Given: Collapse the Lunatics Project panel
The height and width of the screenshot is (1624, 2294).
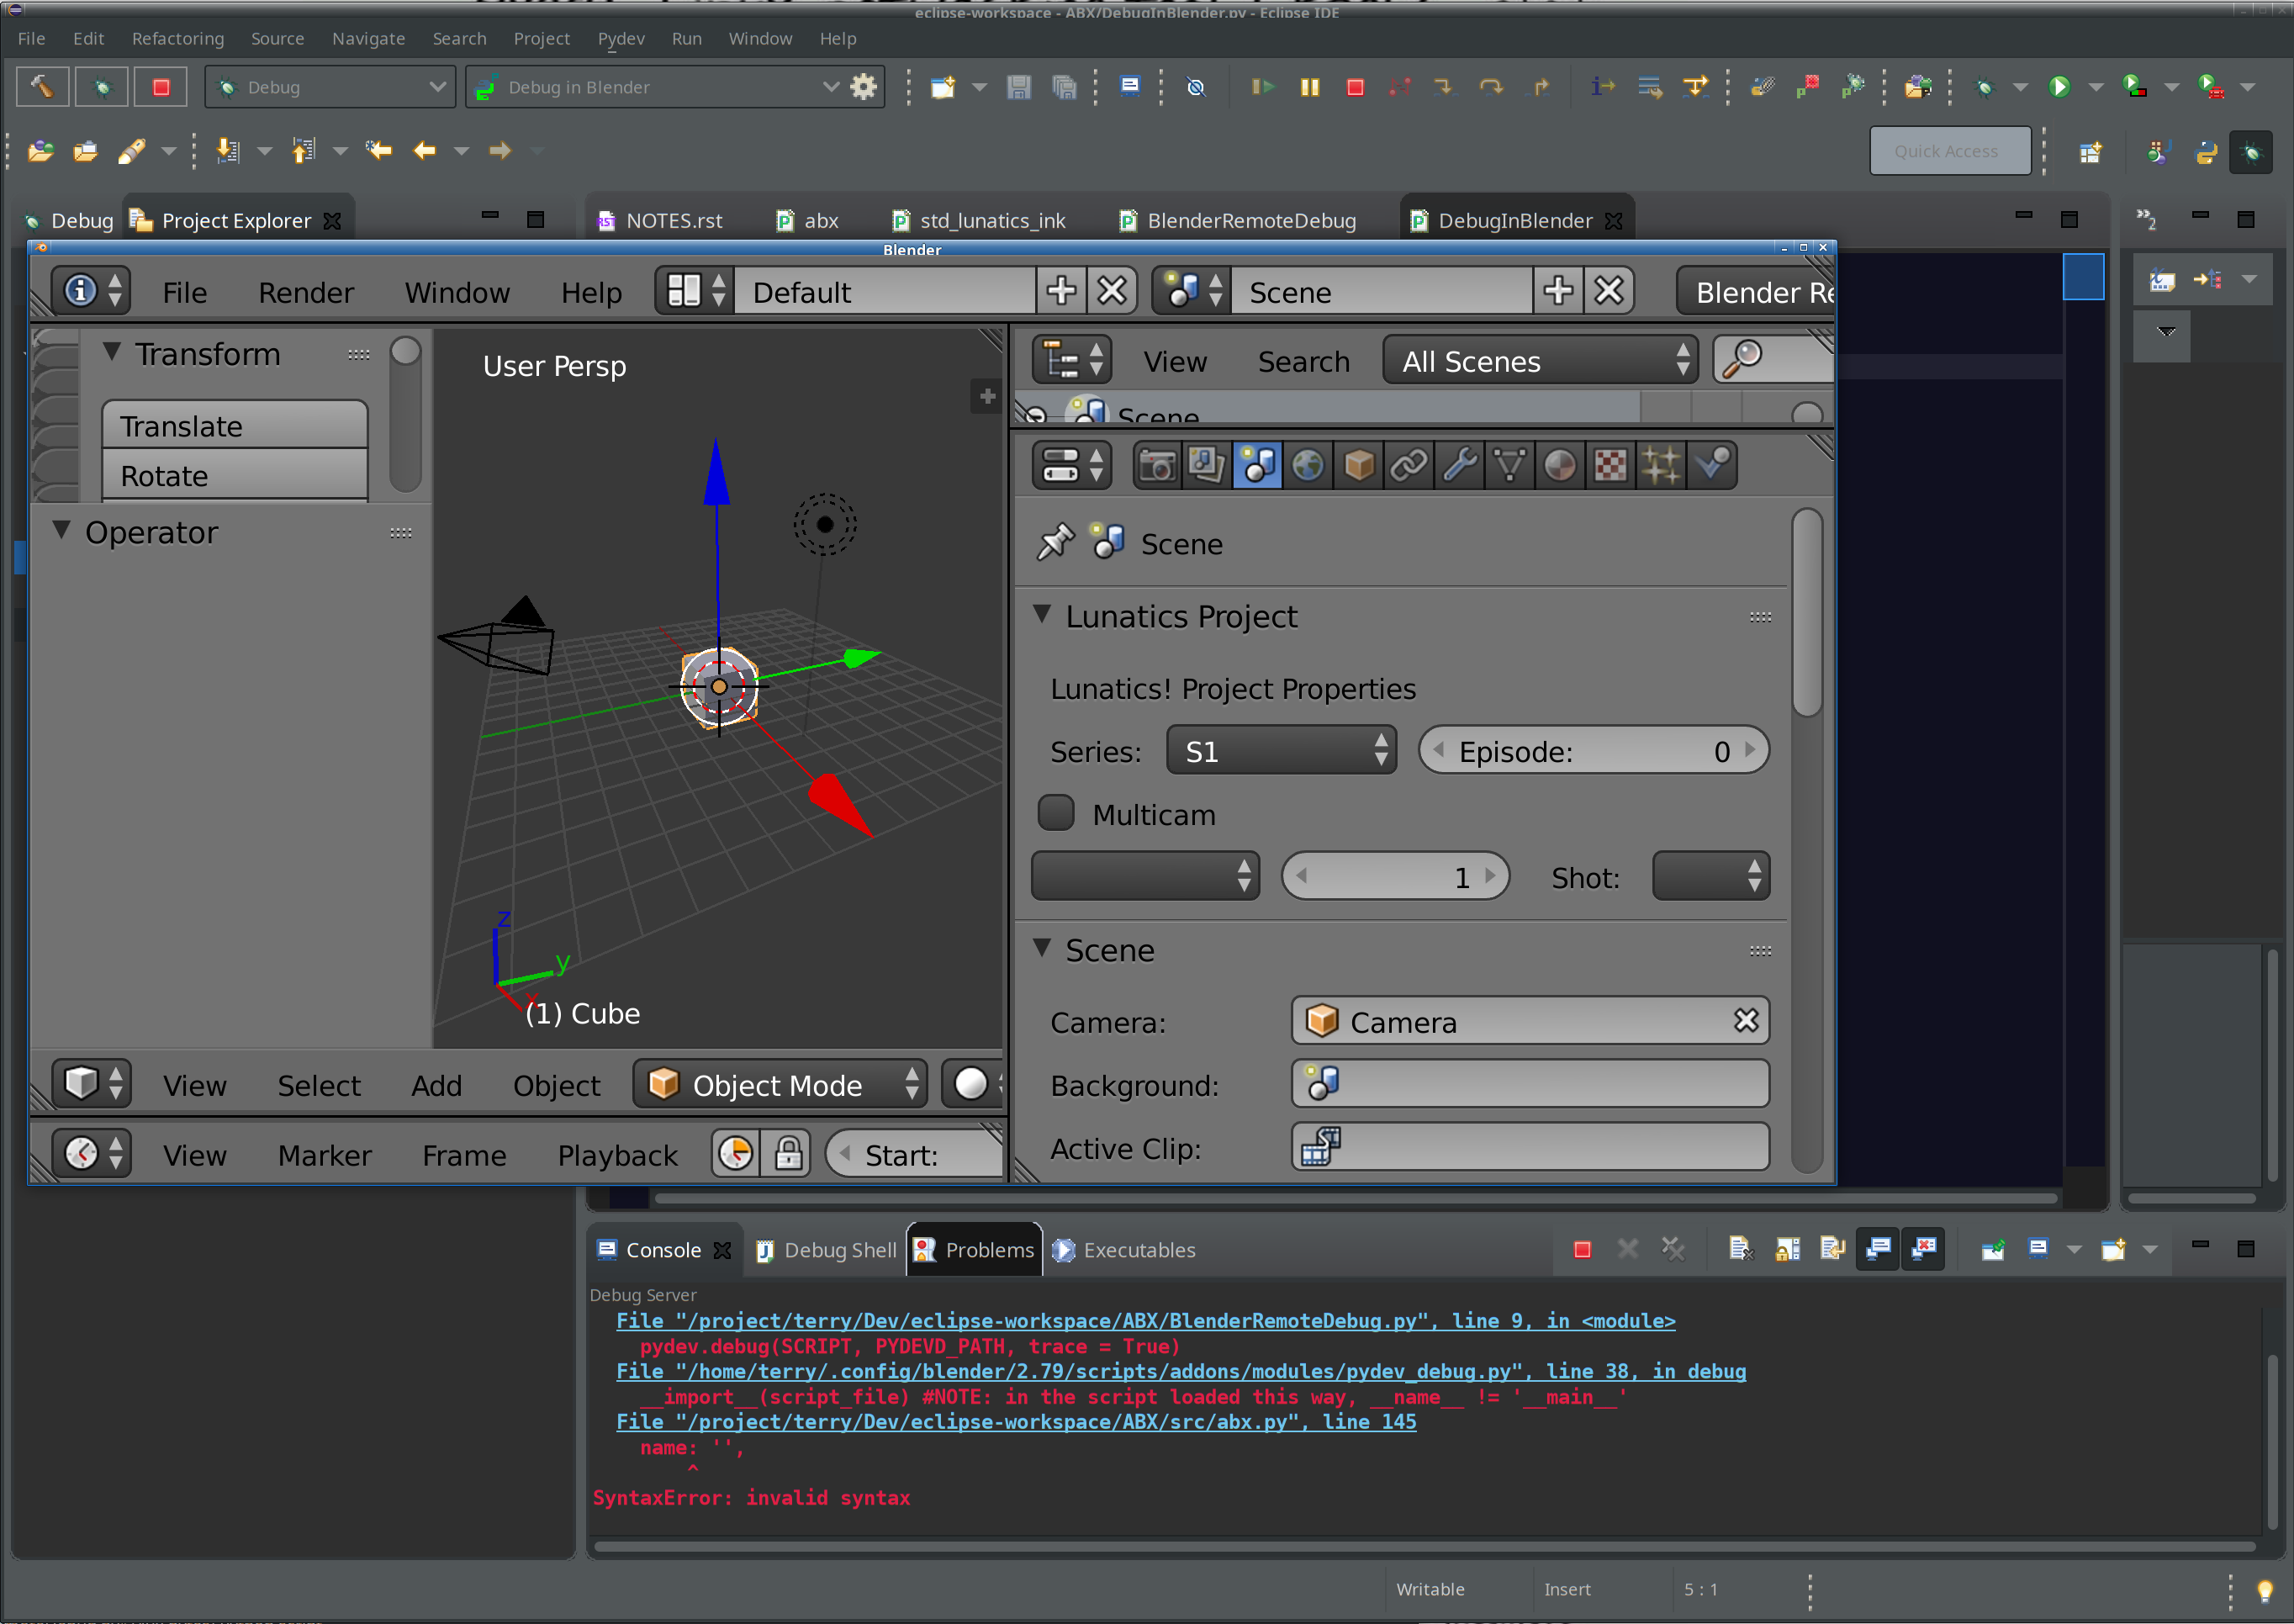Looking at the screenshot, I should click(x=1042, y=616).
